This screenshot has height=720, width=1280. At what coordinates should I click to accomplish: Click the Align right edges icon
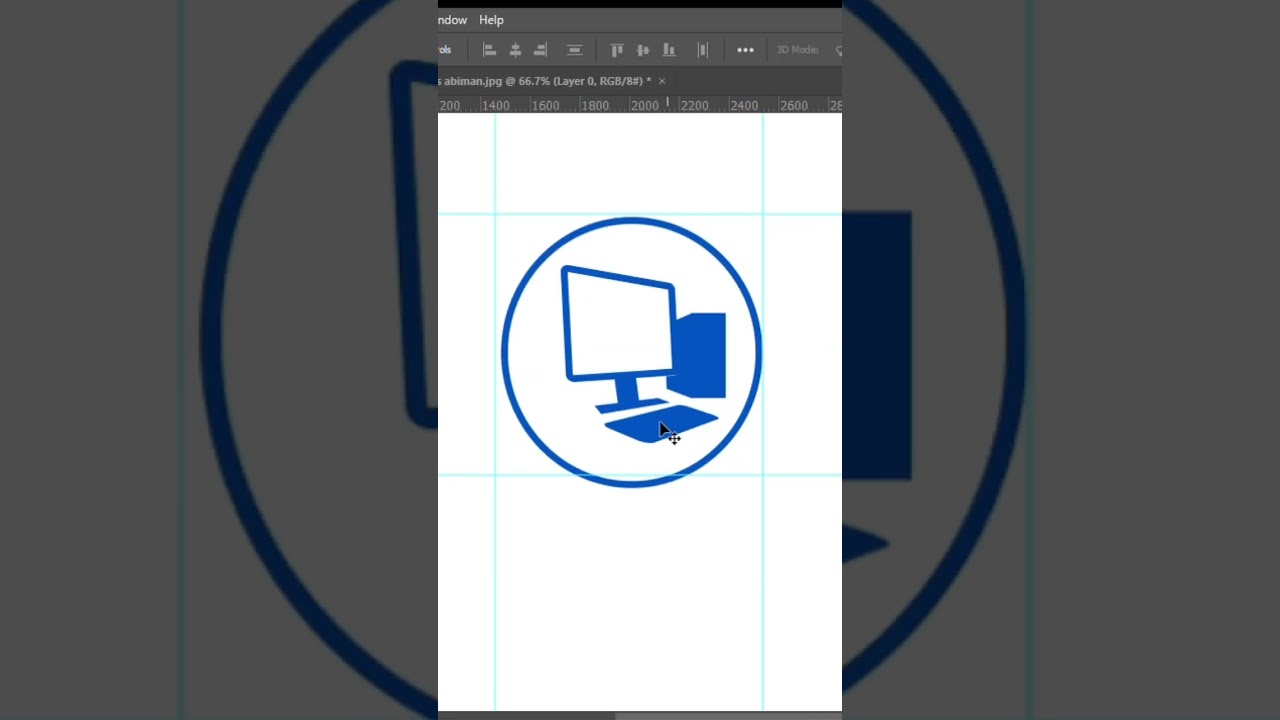[x=541, y=50]
